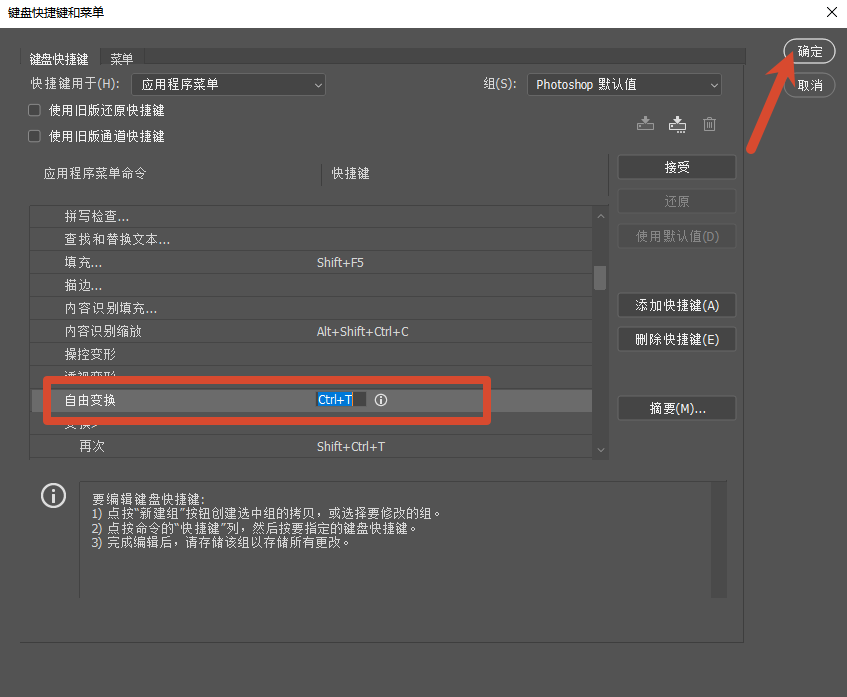Screen dimensions: 847x697
Task: Click the Ctrl+T shortcut input field
Action: [x=341, y=400]
